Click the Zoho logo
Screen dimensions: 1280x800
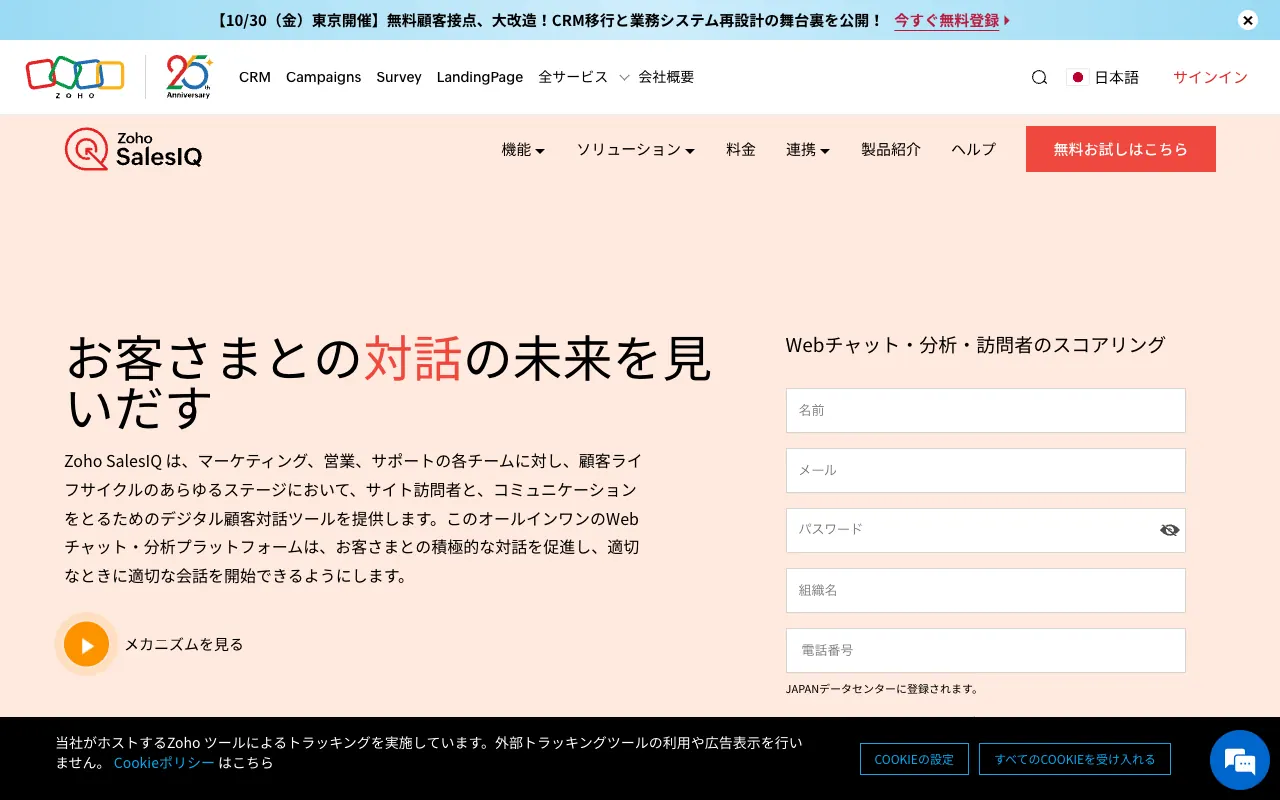pos(75,77)
